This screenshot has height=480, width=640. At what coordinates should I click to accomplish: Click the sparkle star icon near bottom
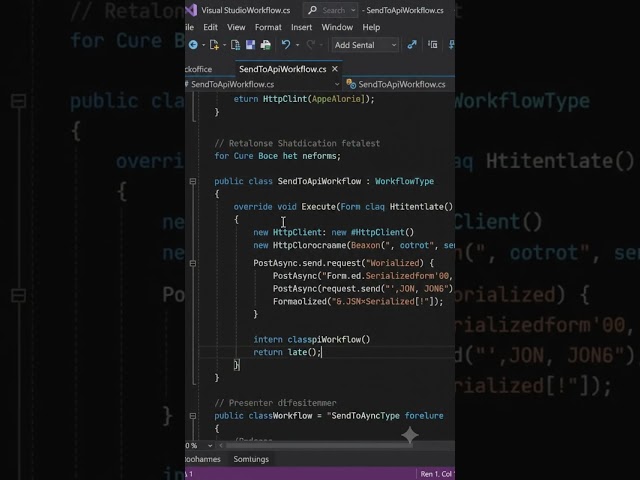[x=410, y=435]
